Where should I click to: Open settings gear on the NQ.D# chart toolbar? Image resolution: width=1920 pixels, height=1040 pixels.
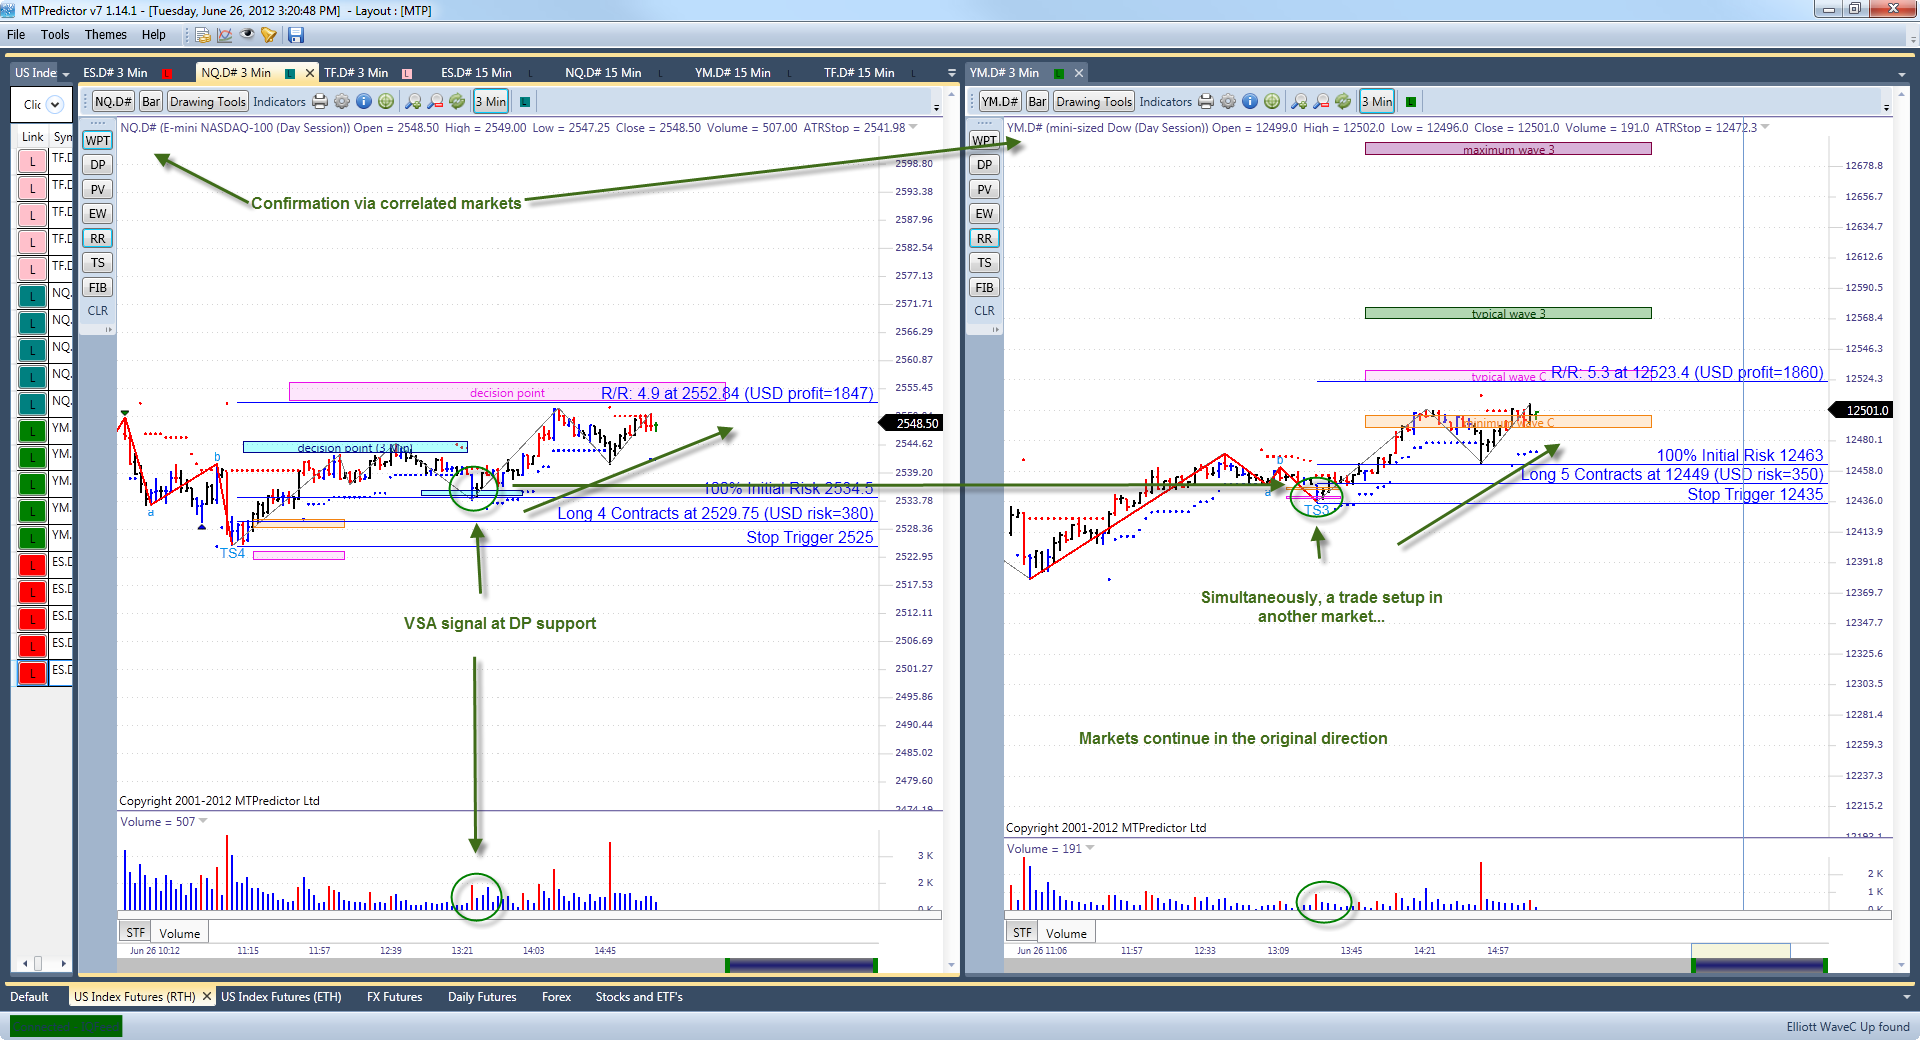[x=342, y=101]
